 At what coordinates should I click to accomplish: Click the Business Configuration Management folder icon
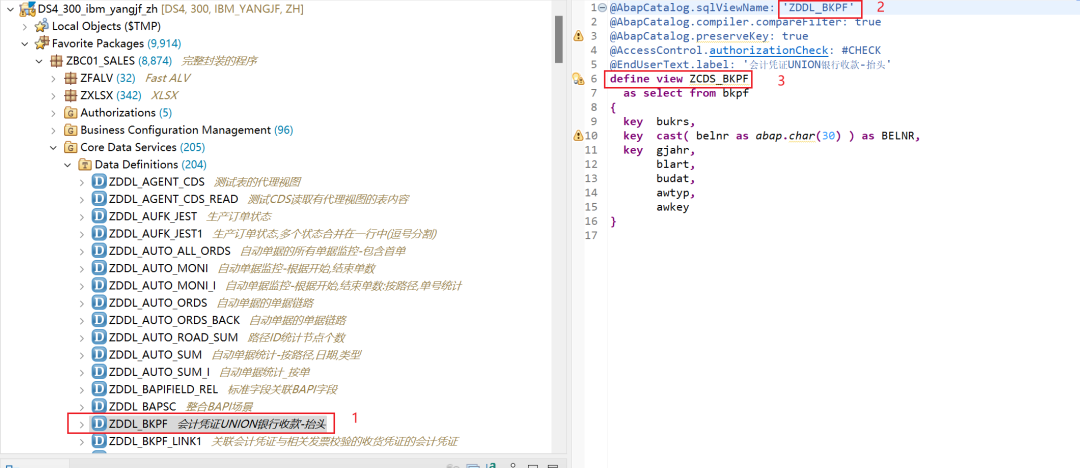[x=70, y=130]
